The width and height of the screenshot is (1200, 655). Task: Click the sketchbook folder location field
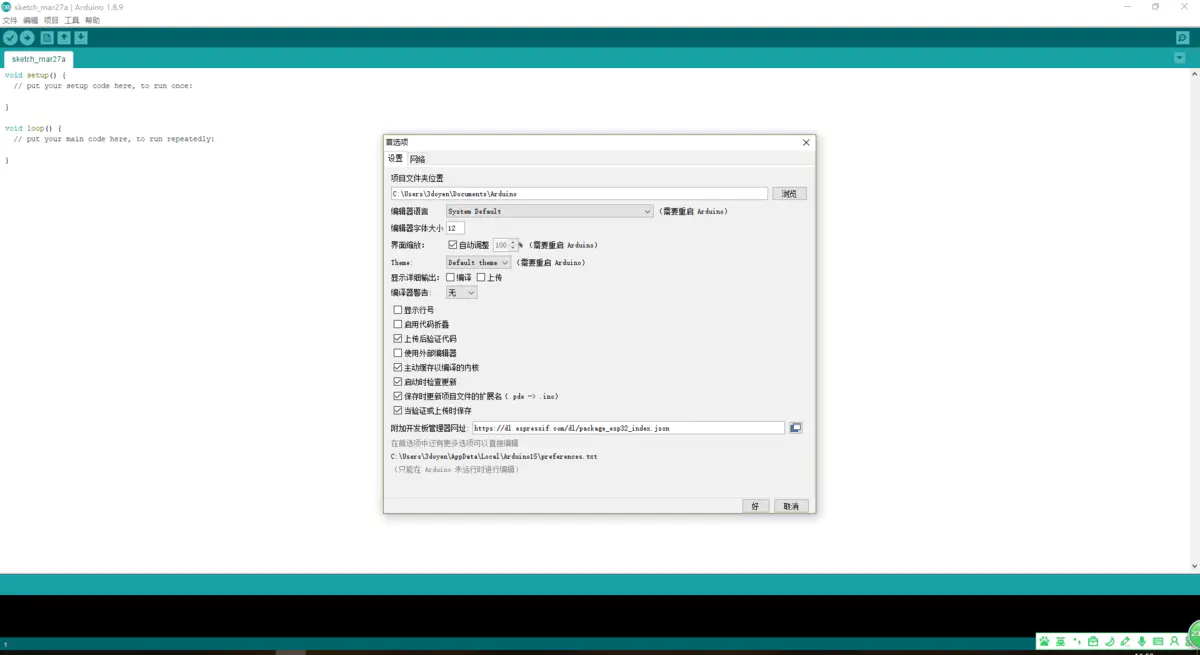[x=579, y=194]
